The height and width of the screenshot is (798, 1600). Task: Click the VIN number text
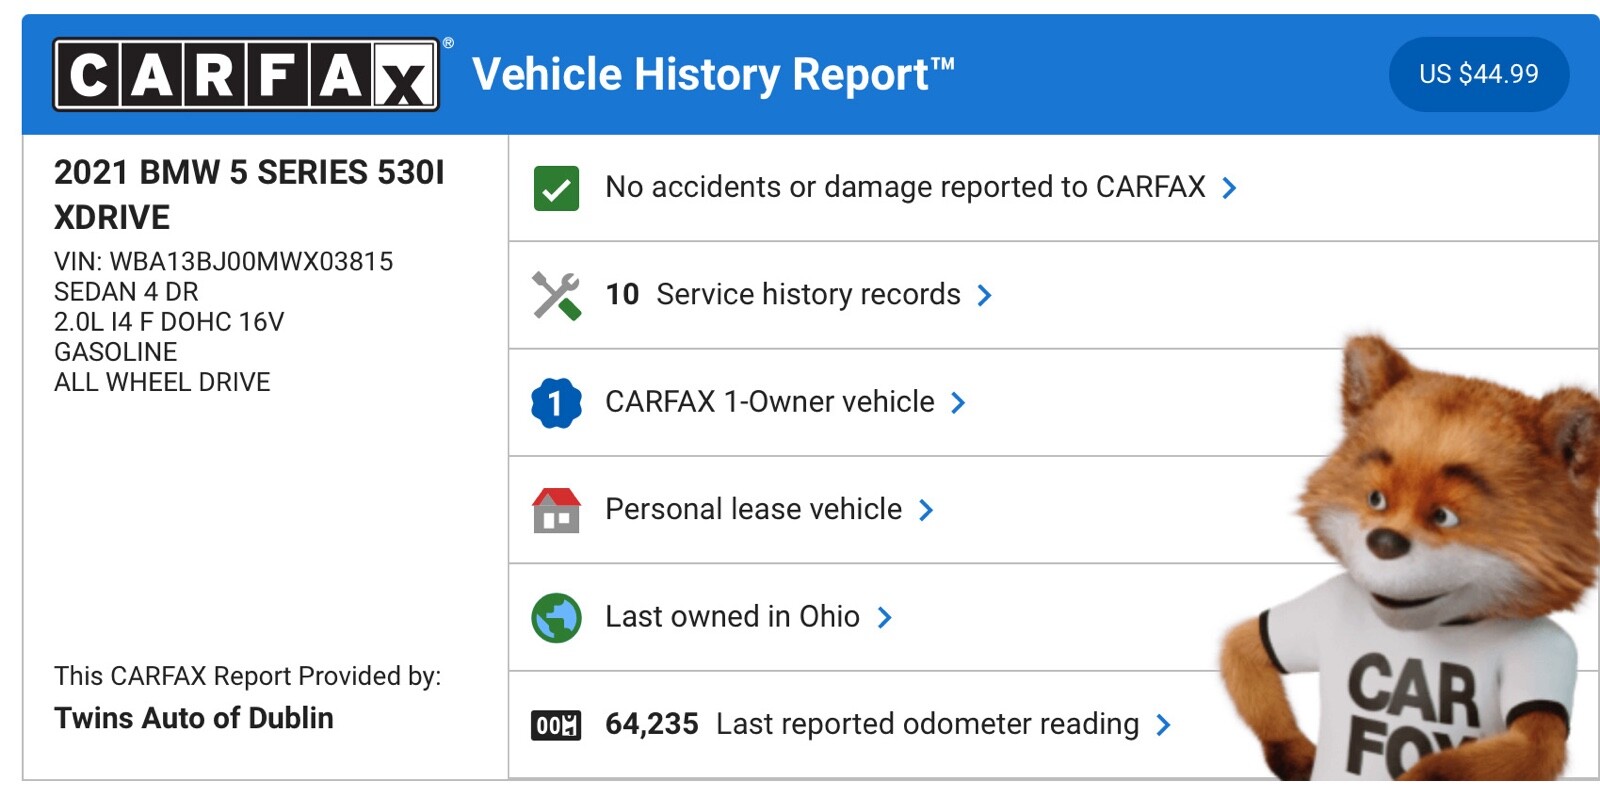click(x=251, y=262)
